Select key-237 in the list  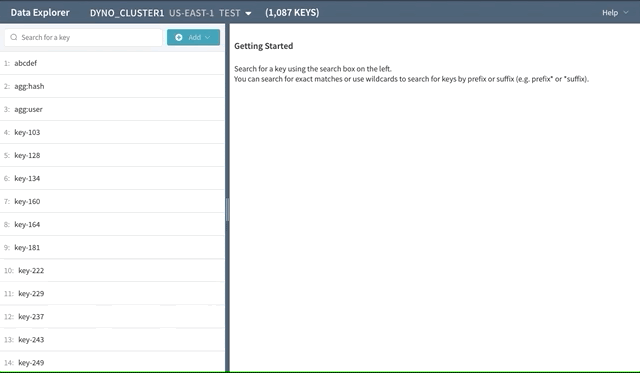click(112, 317)
